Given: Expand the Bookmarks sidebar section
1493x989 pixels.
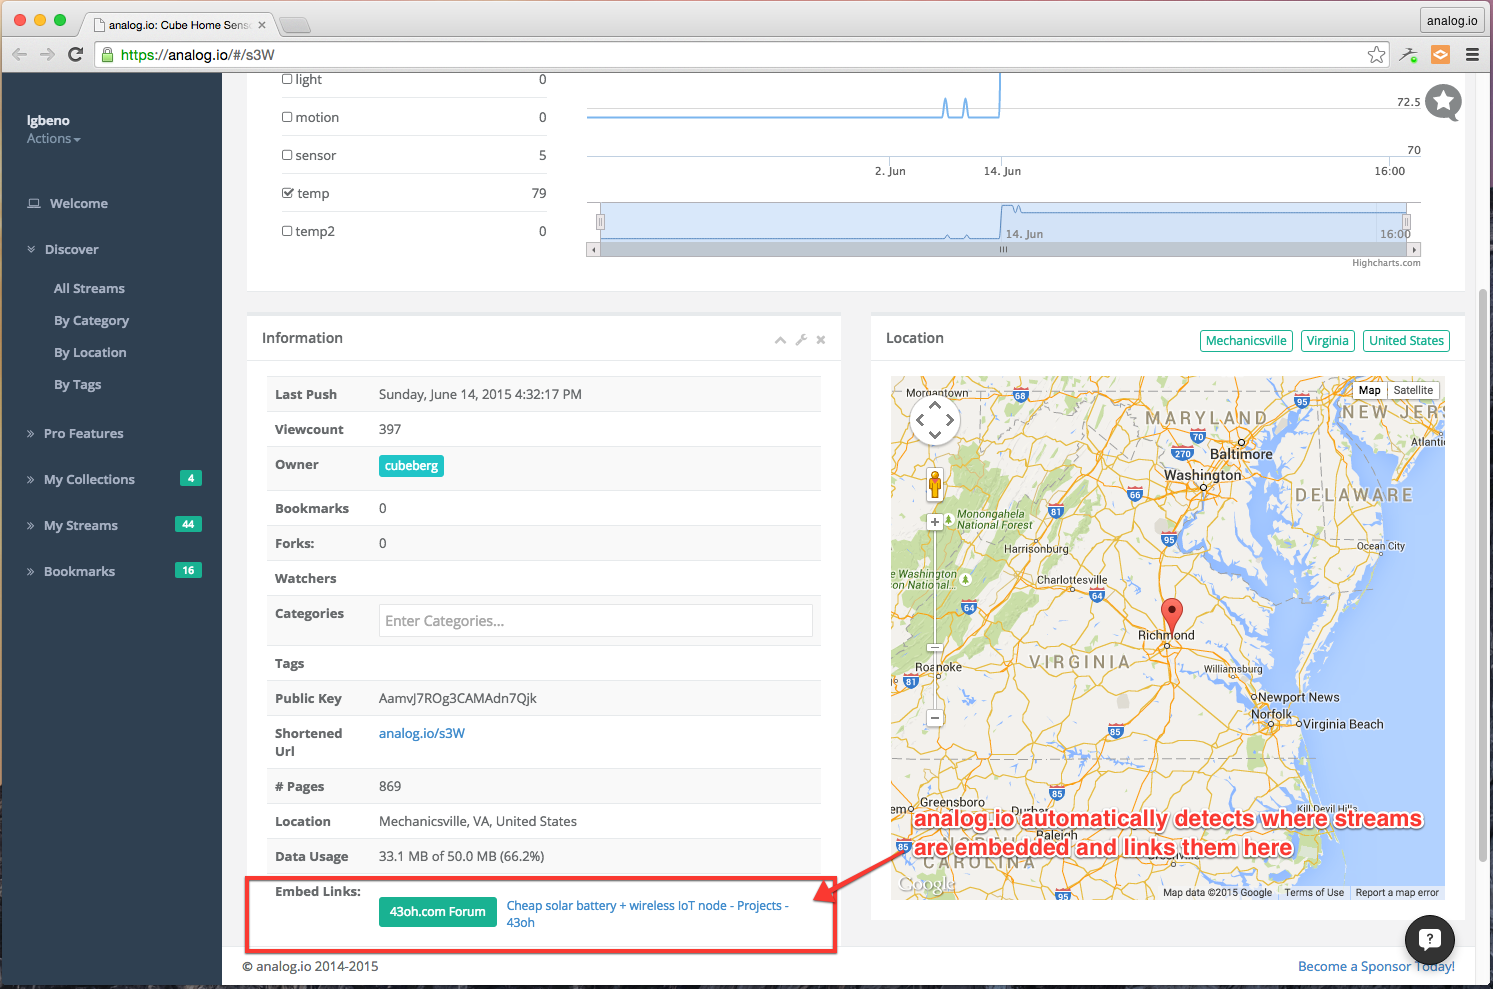Looking at the screenshot, I should click(x=71, y=571).
